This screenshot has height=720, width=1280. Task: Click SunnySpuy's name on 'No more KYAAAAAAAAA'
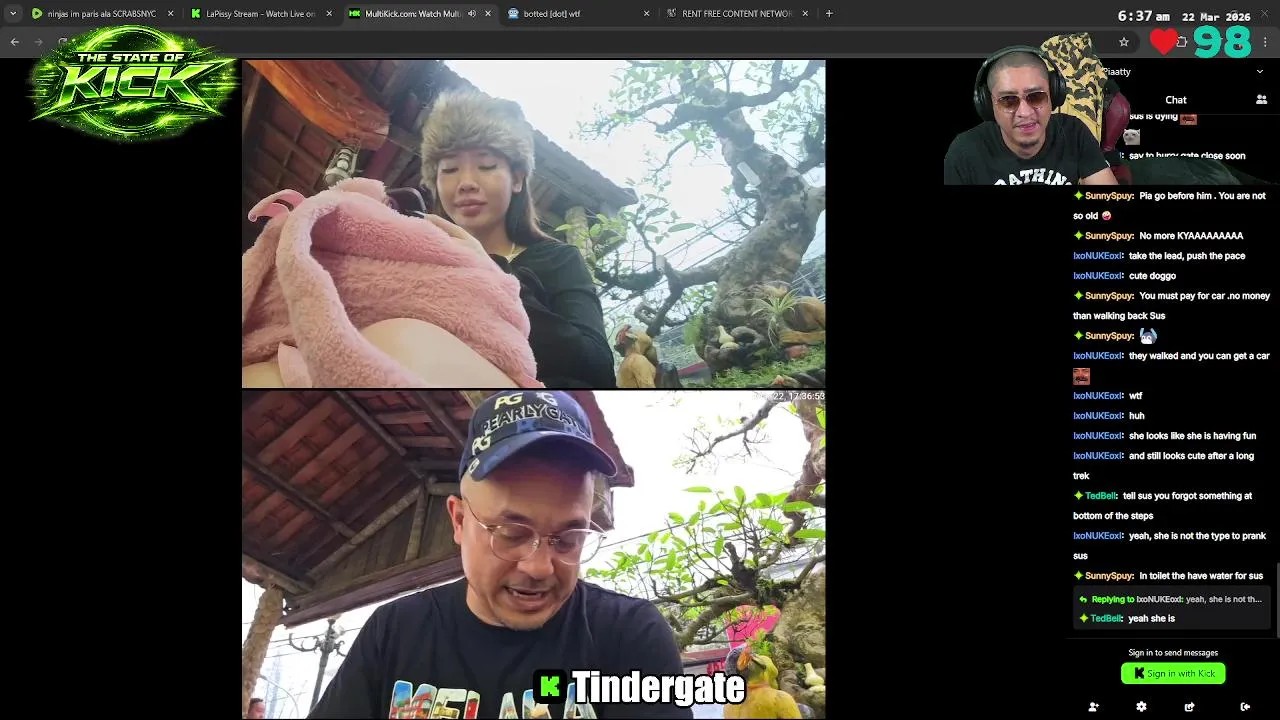coord(1108,236)
